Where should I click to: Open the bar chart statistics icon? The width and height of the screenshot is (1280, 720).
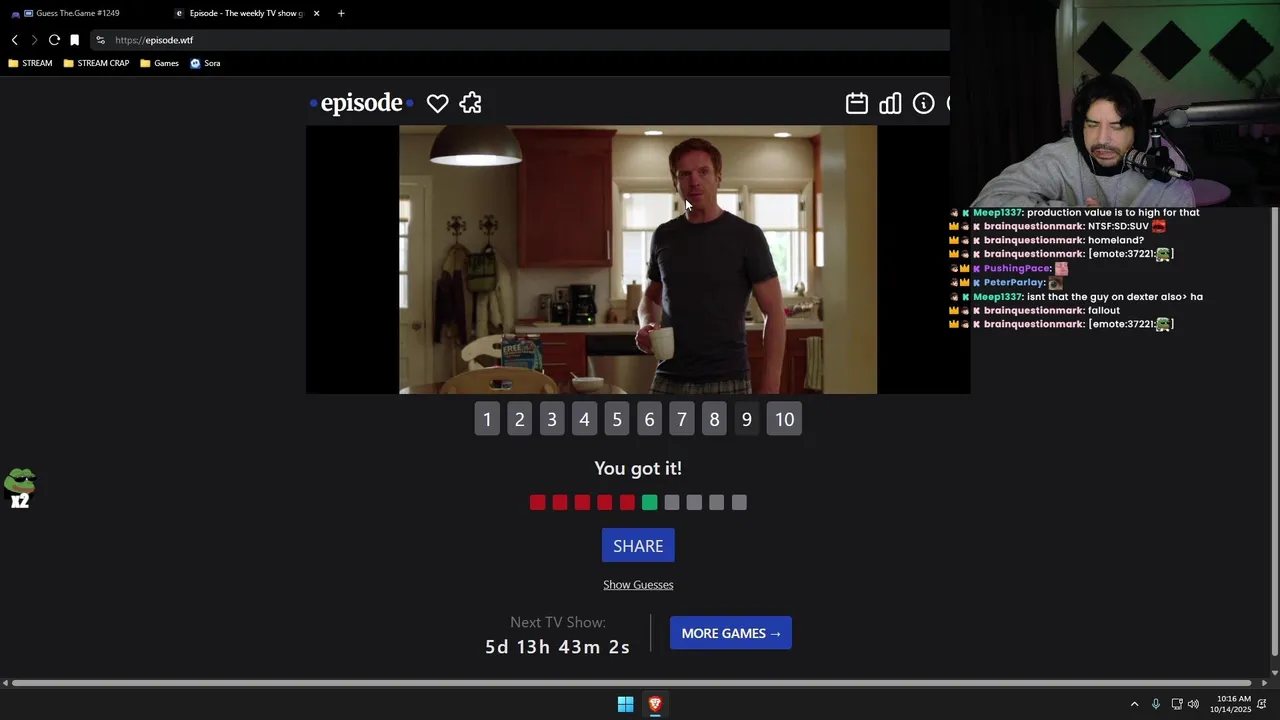[890, 103]
